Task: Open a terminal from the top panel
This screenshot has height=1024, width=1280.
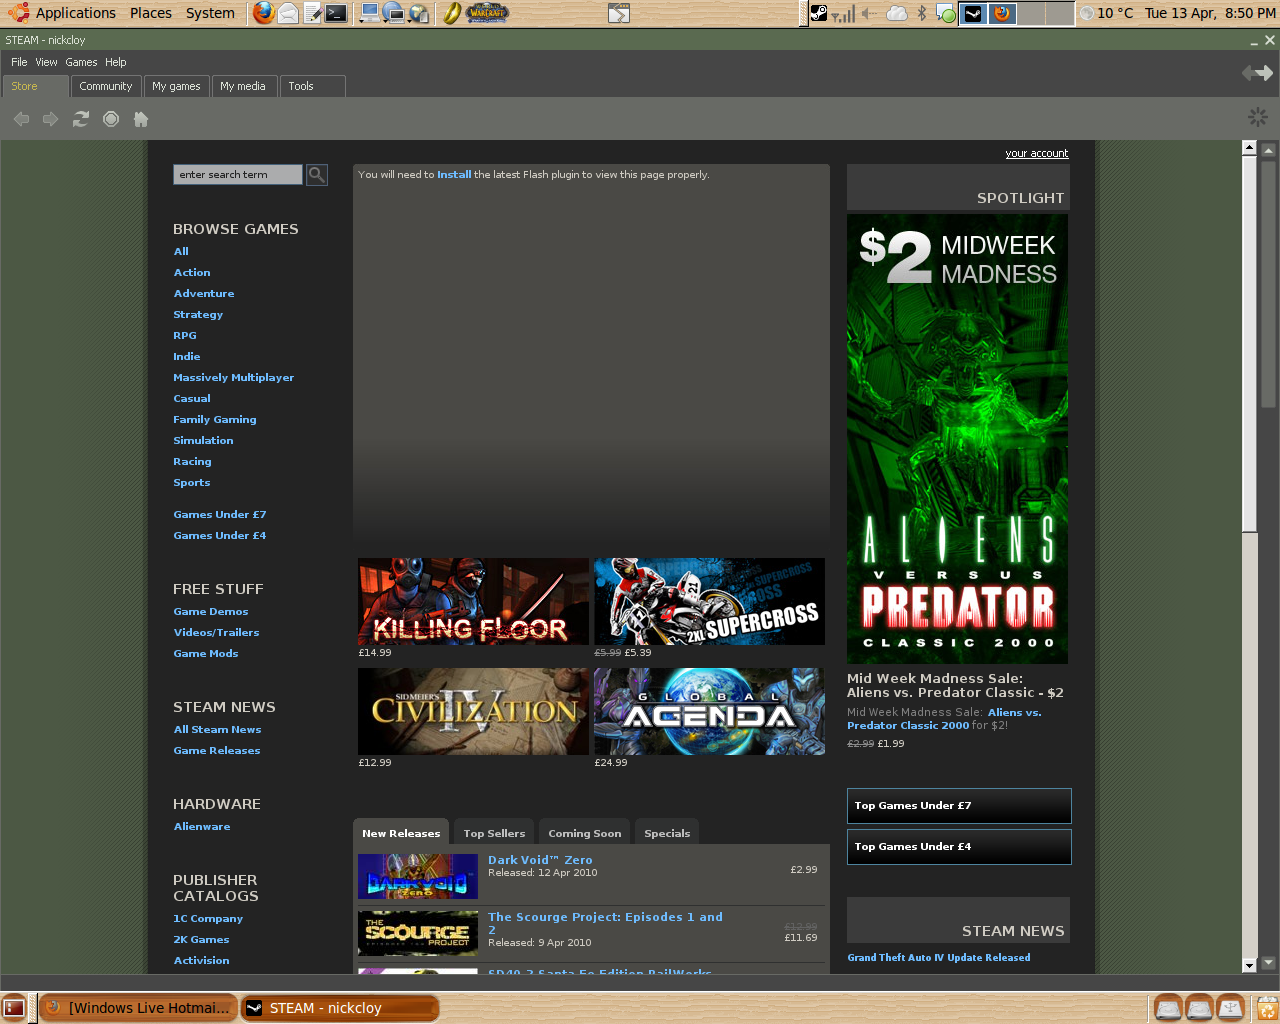Action: point(334,13)
